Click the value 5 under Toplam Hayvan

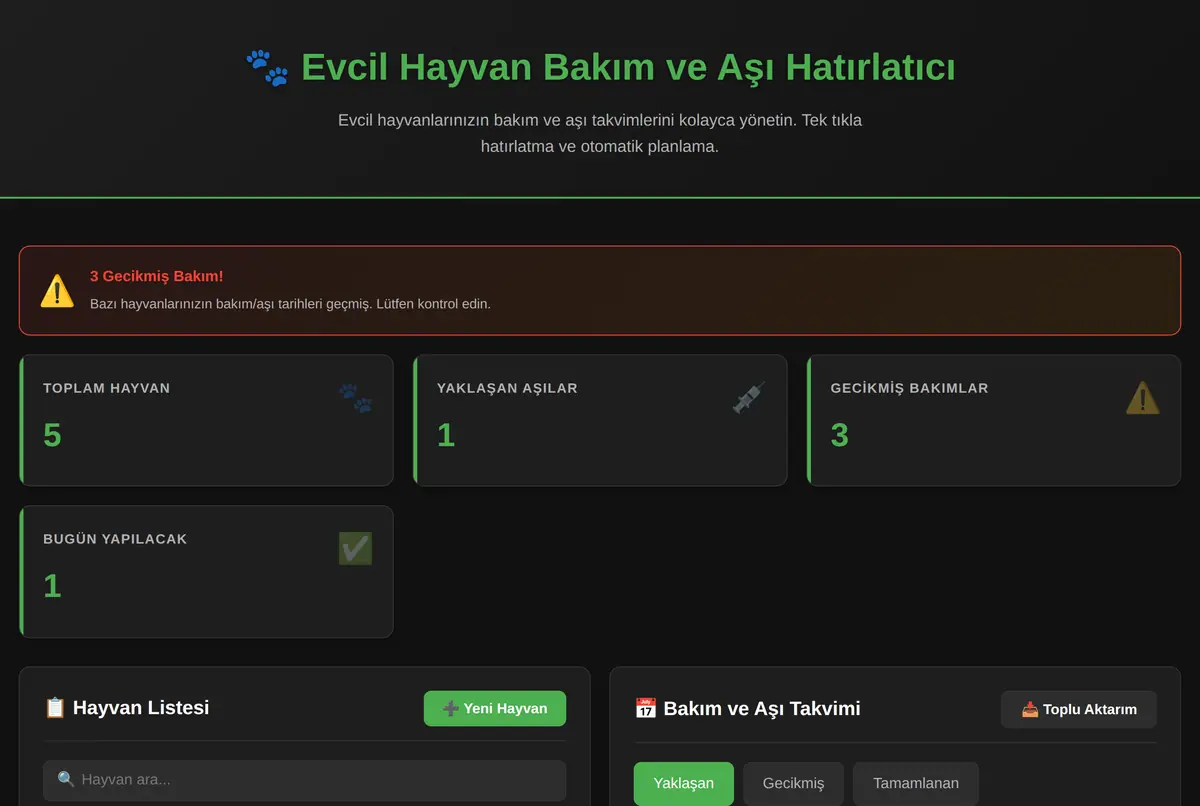pos(52,435)
